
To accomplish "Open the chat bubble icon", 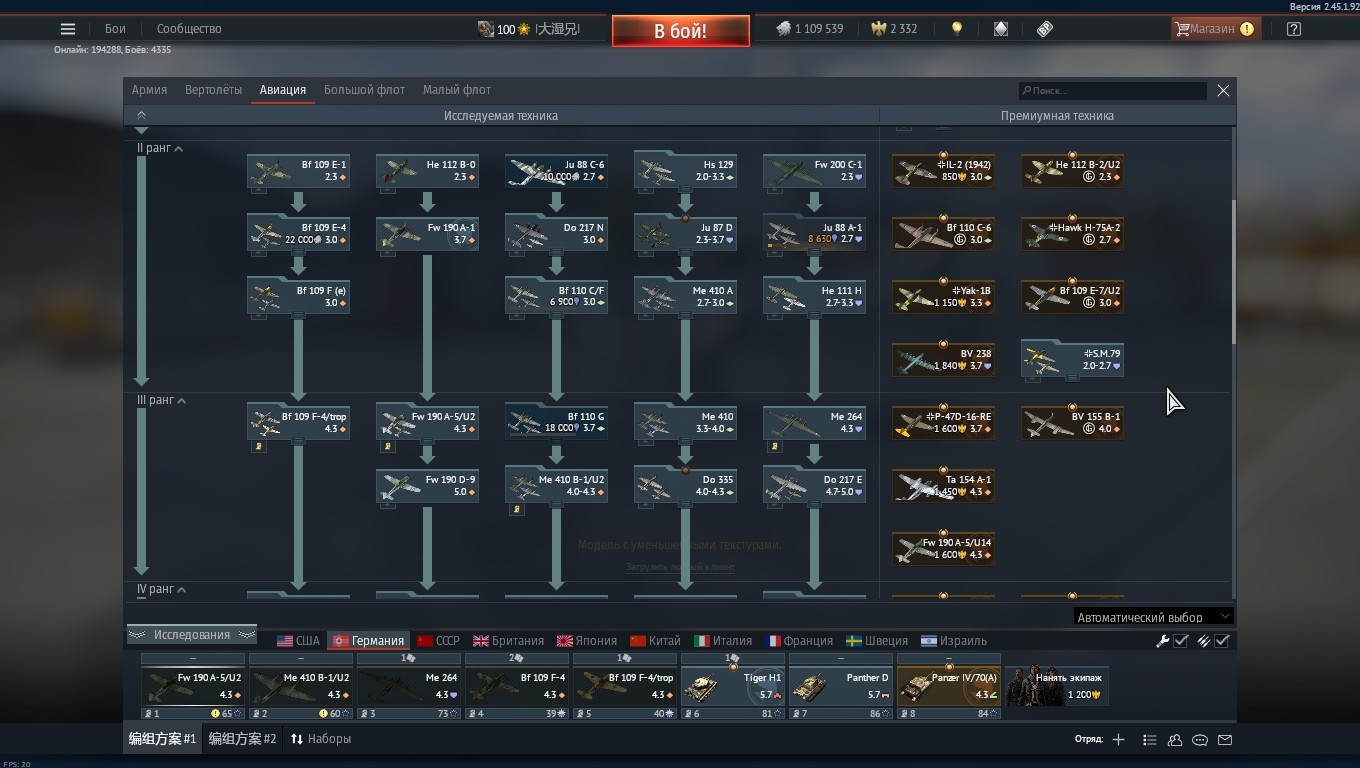I will click(x=1200, y=739).
